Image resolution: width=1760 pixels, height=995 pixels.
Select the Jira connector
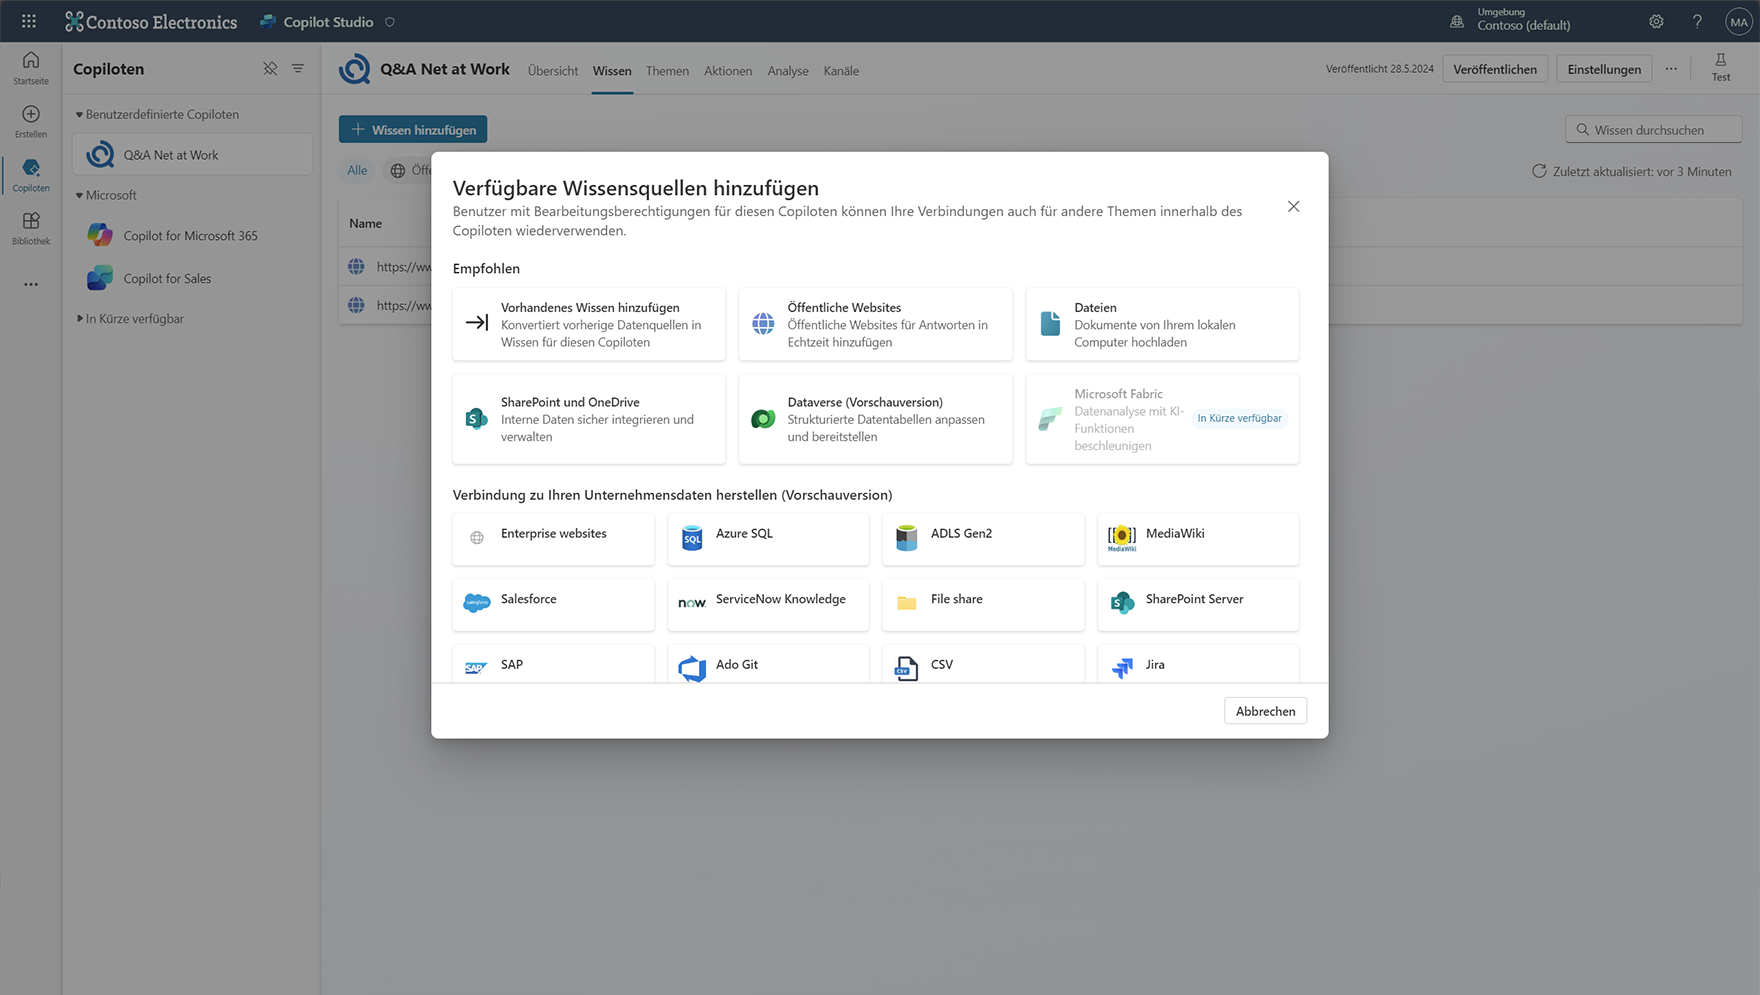point(1198,664)
